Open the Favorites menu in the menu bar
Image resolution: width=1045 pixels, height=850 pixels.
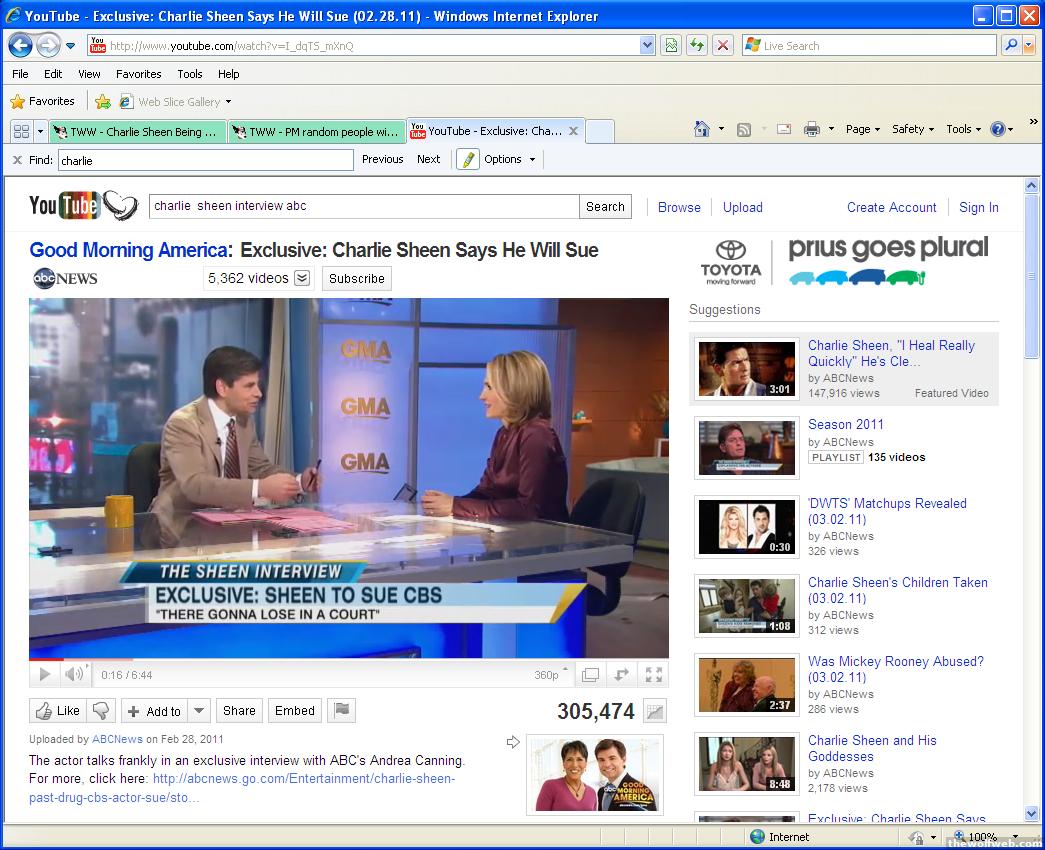[x=139, y=74]
